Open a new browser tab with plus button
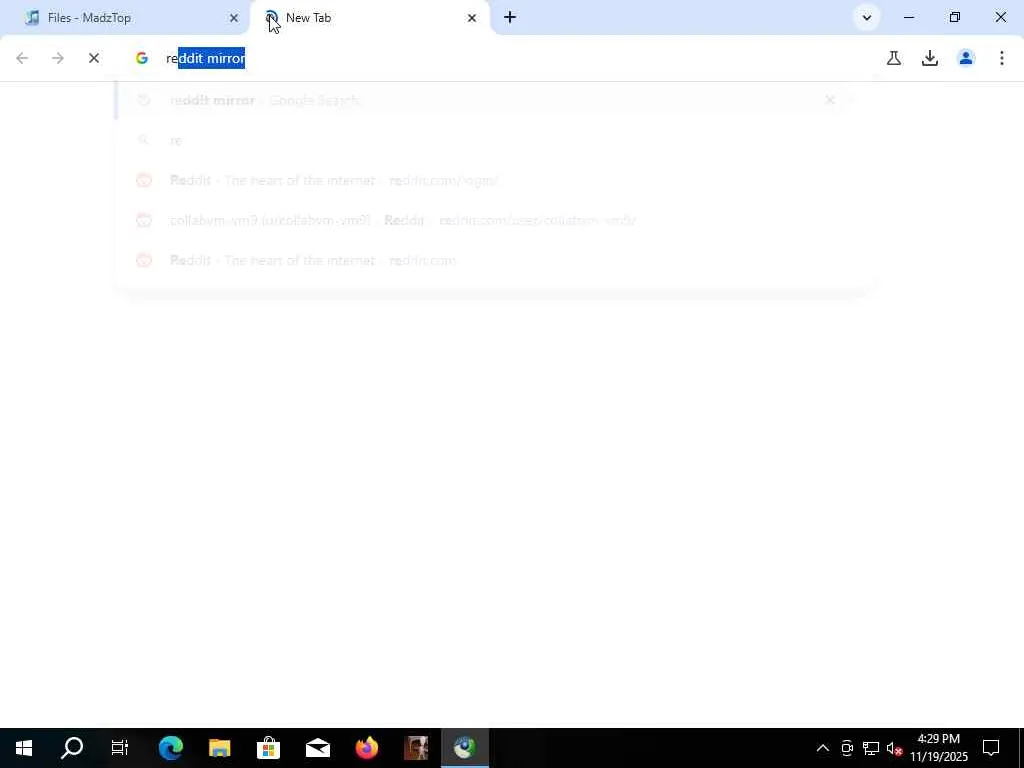 (x=510, y=18)
